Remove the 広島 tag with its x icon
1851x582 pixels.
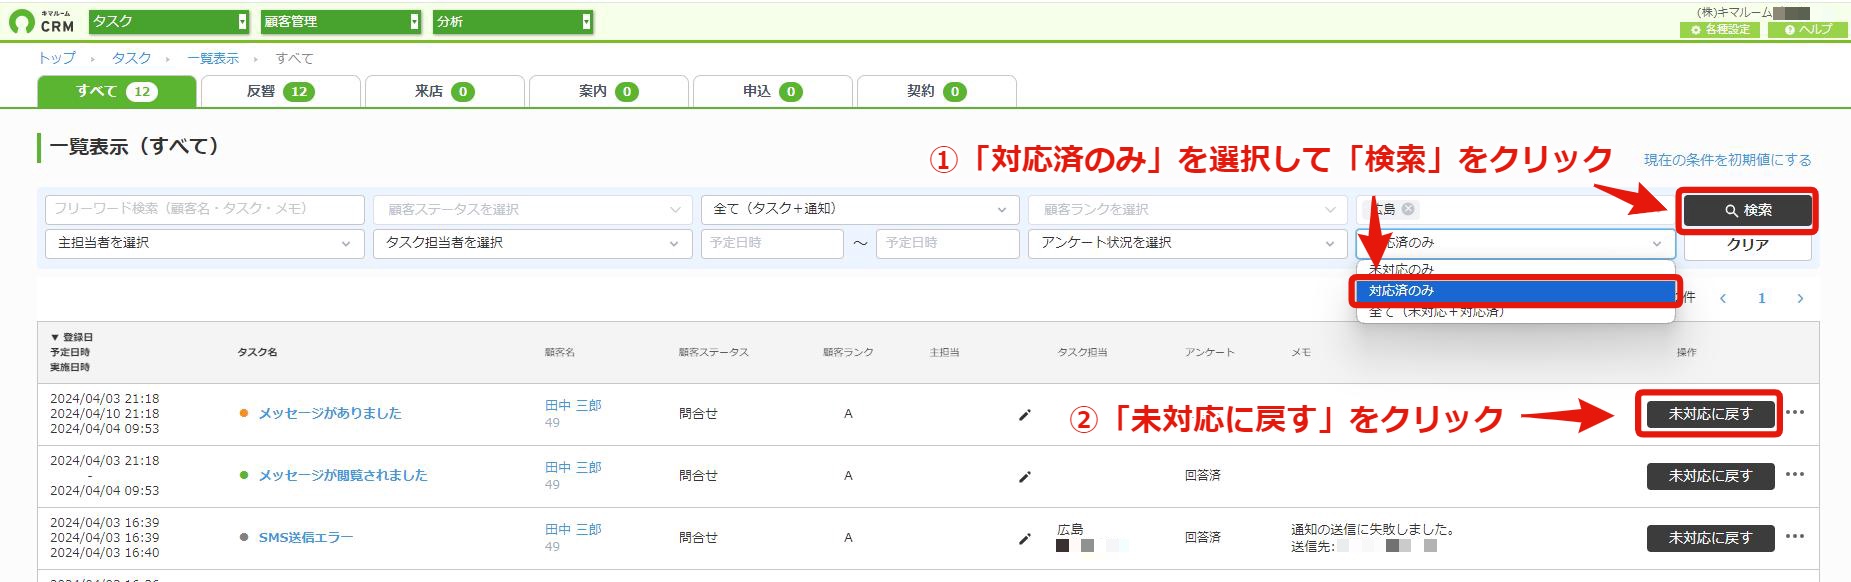[1408, 209]
